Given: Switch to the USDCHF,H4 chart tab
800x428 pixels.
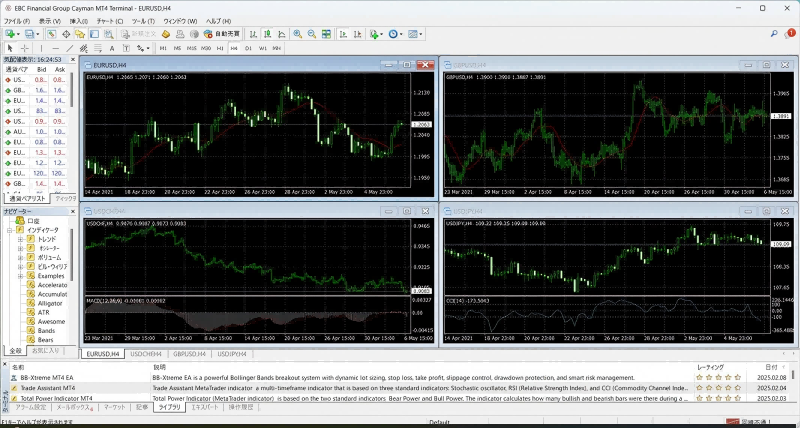Looking at the screenshot, I should [x=146, y=354].
